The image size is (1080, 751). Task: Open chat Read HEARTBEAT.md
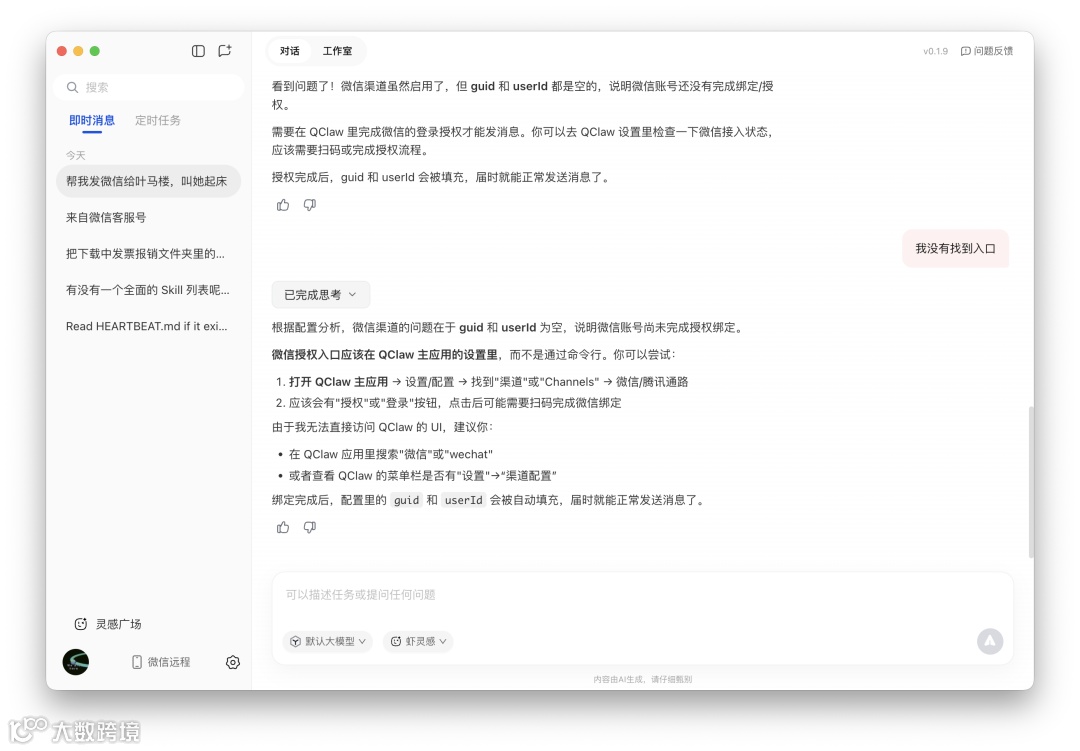pyautogui.click(x=148, y=326)
